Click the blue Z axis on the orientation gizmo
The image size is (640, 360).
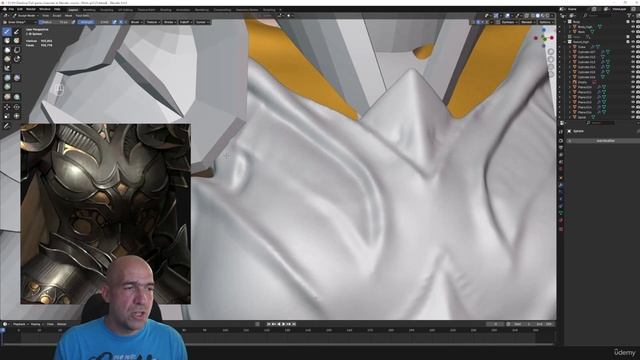pos(544,30)
